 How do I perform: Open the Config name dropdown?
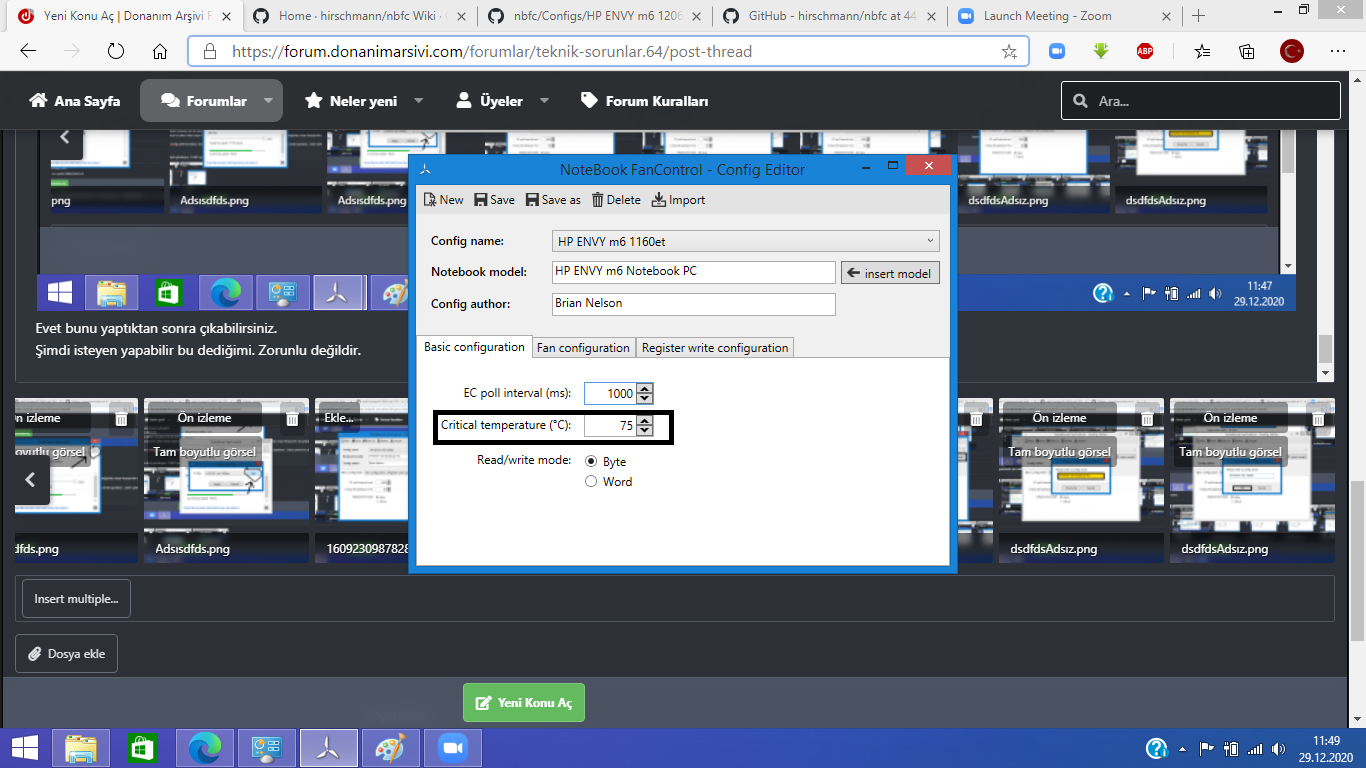(x=745, y=241)
